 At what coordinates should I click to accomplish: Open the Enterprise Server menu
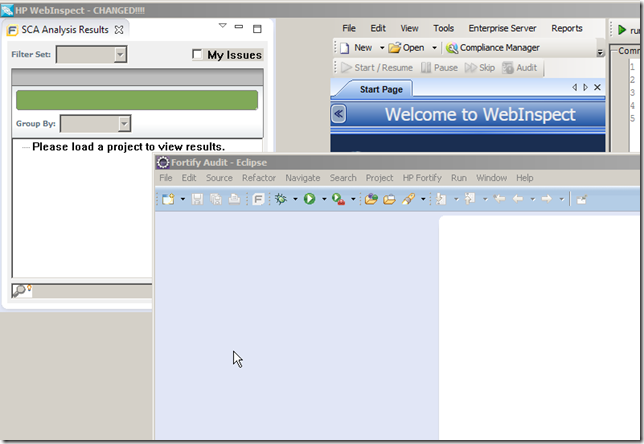[x=502, y=28]
